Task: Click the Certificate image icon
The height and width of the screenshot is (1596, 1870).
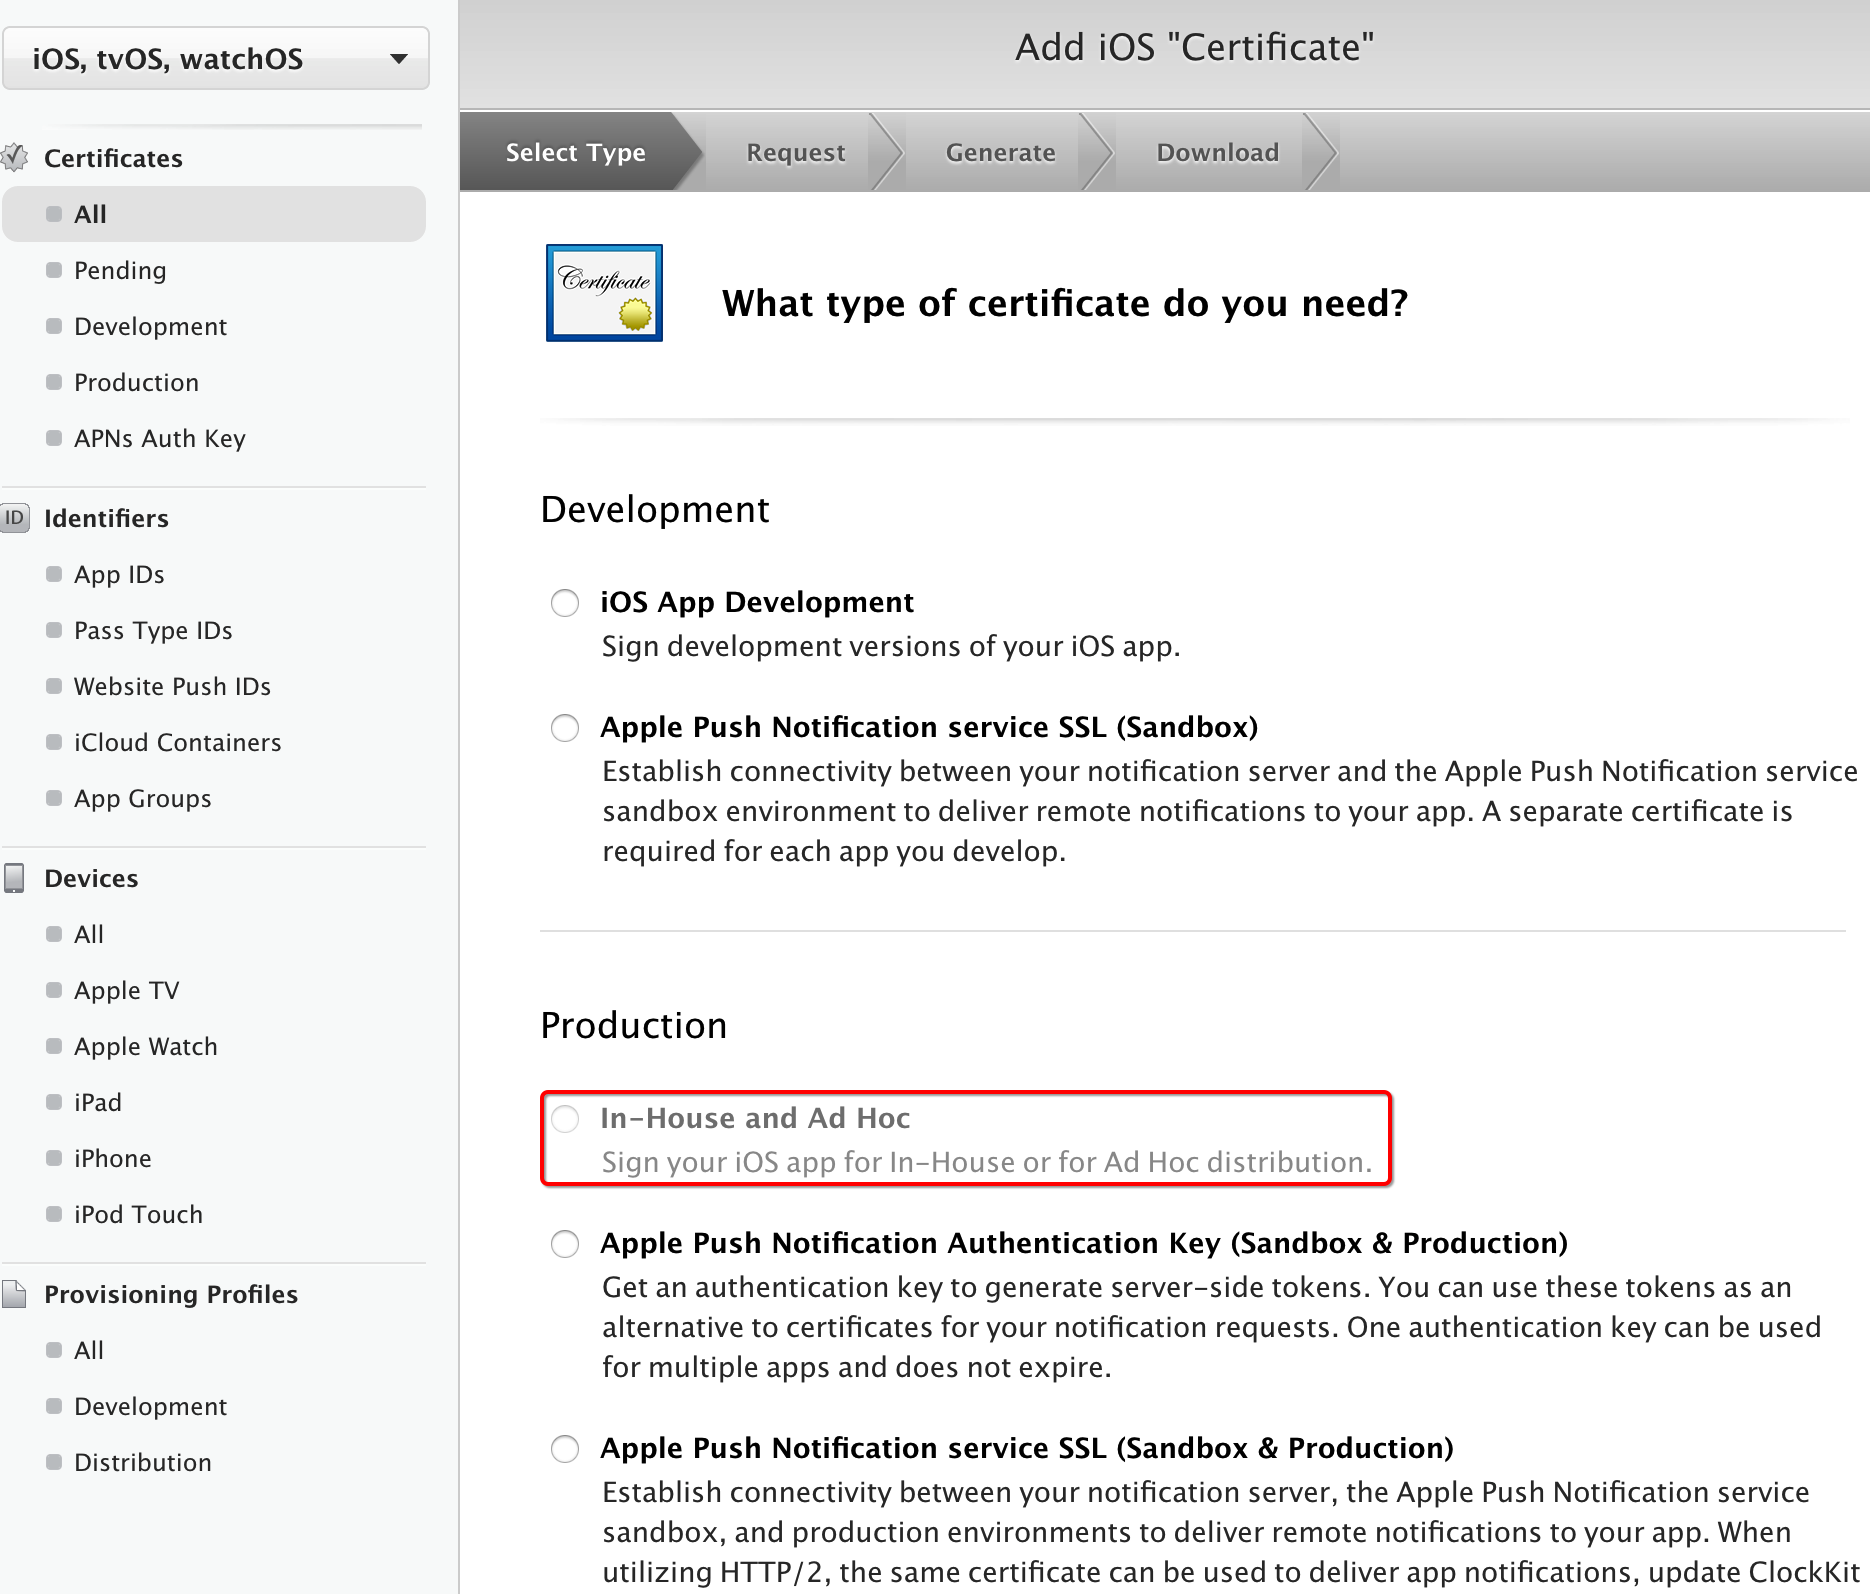Action: coord(604,293)
